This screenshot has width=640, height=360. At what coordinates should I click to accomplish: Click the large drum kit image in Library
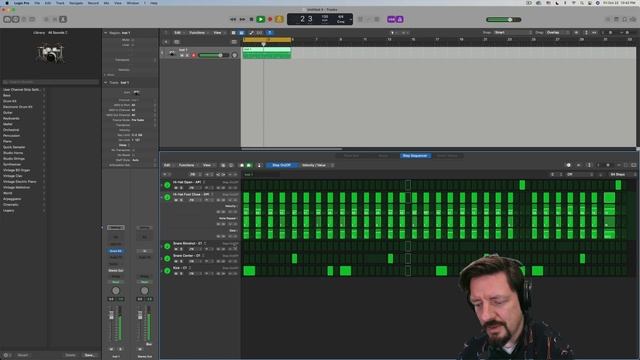50,53
